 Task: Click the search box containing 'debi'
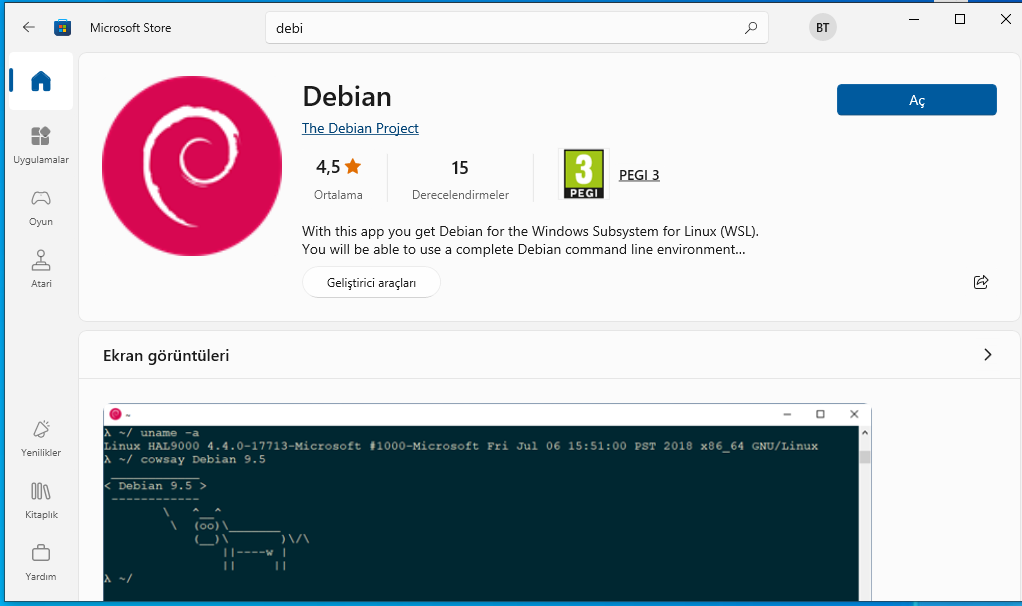point(517,28)
